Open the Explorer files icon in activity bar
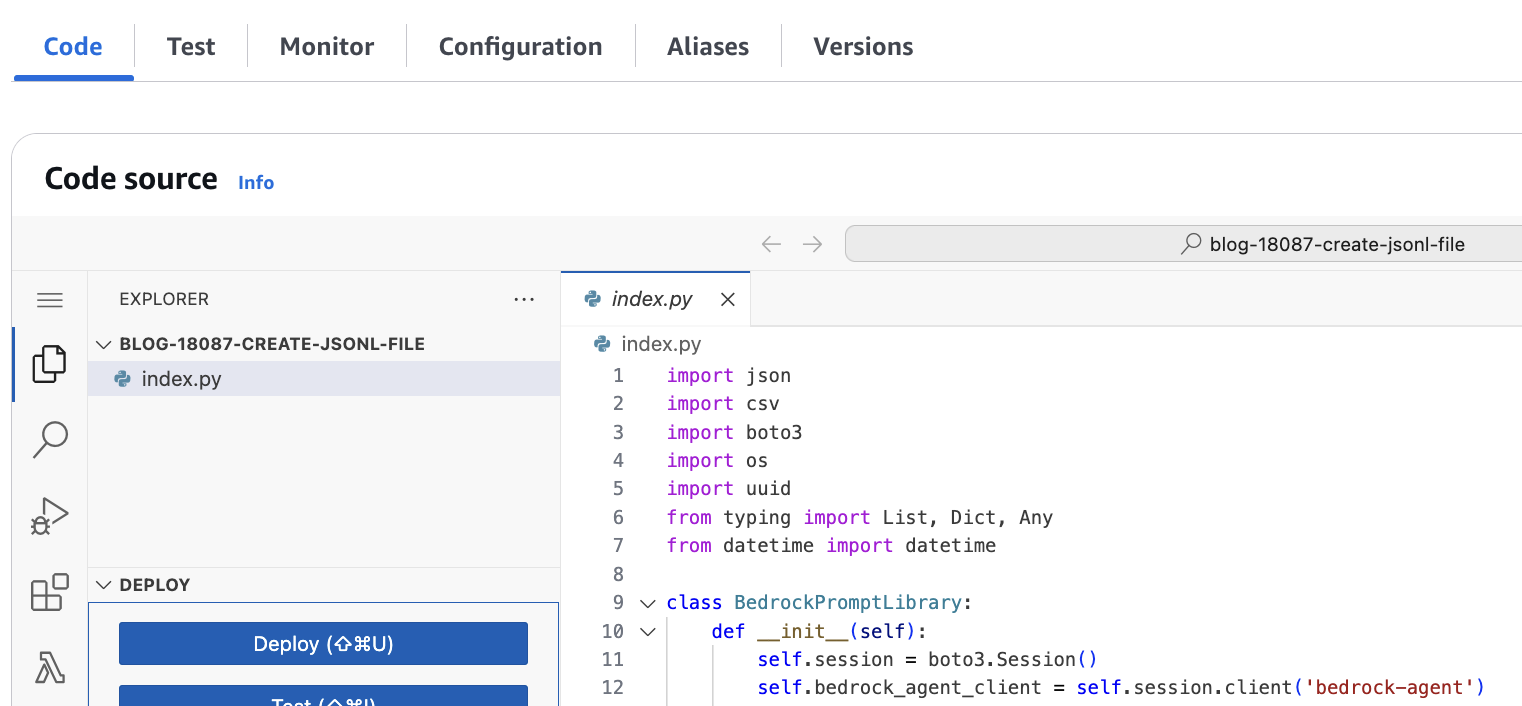 pyautogui.click(x=49, y=364)
